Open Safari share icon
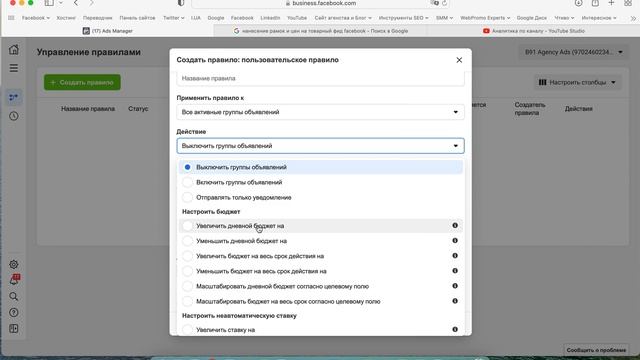 point(595,3)
